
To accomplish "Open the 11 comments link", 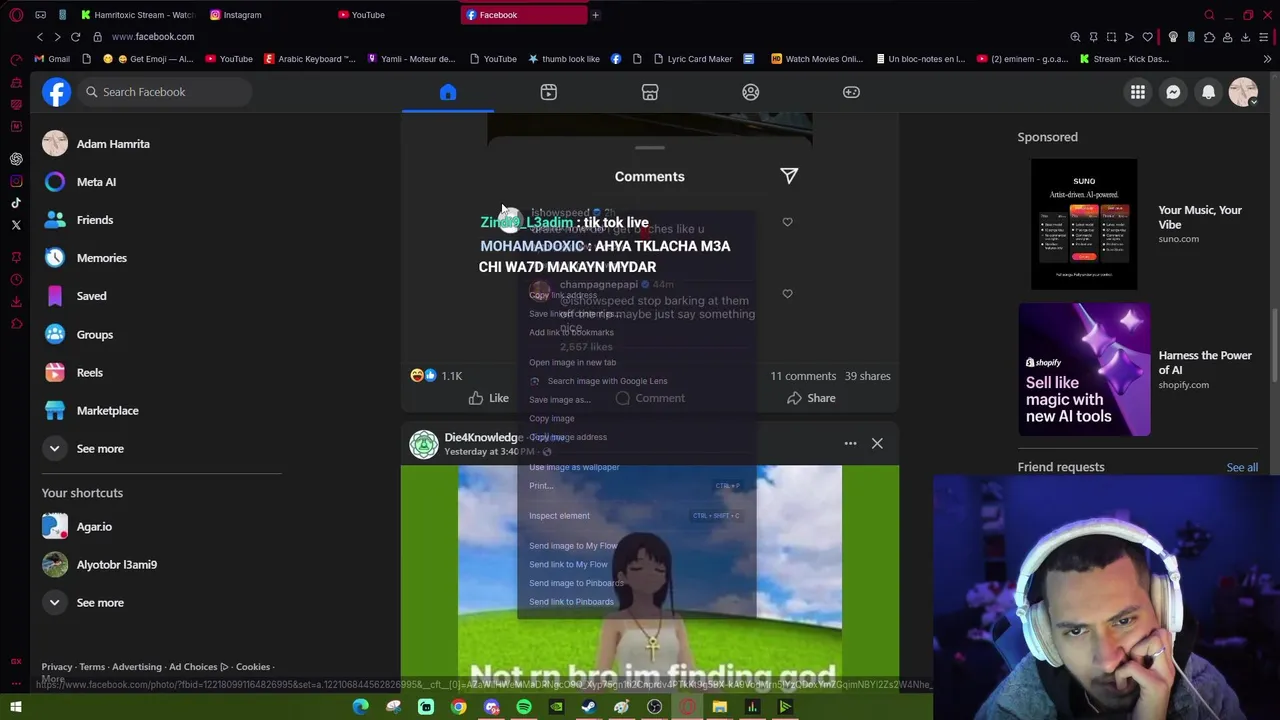I will (x=803, y=376).
